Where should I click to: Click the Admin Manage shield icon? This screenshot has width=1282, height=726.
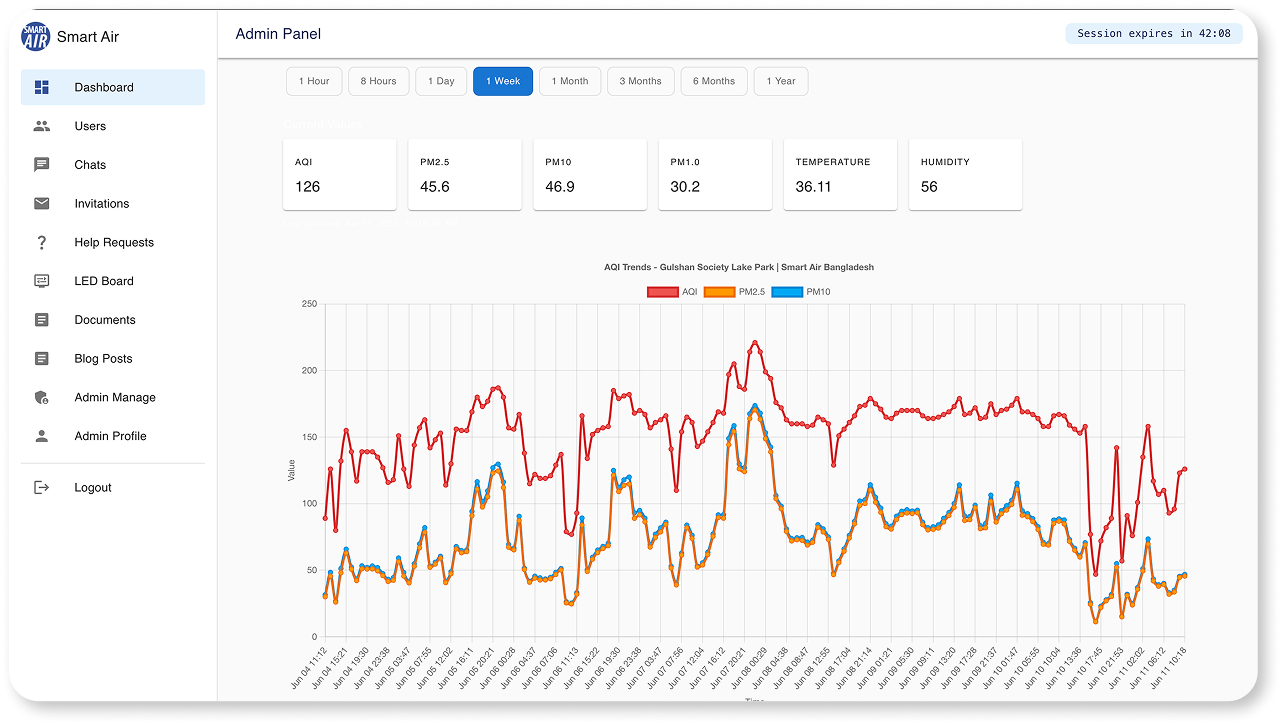click(42, 398)
